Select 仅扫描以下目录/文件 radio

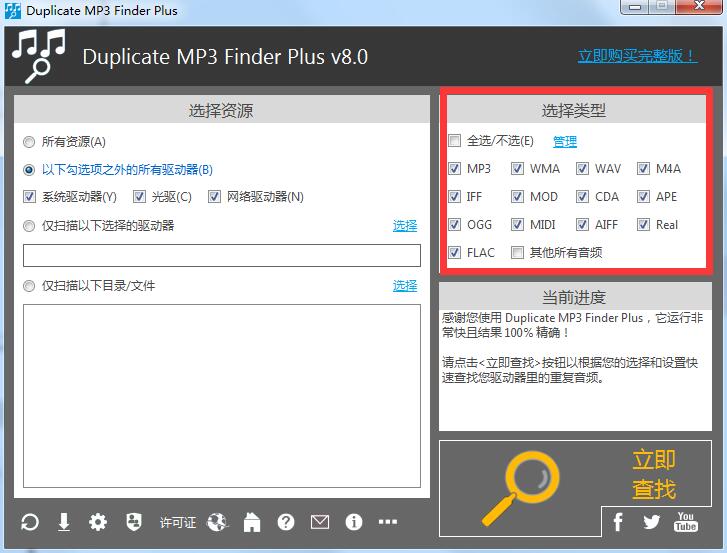pyautogui.click(x=29, y=286)
